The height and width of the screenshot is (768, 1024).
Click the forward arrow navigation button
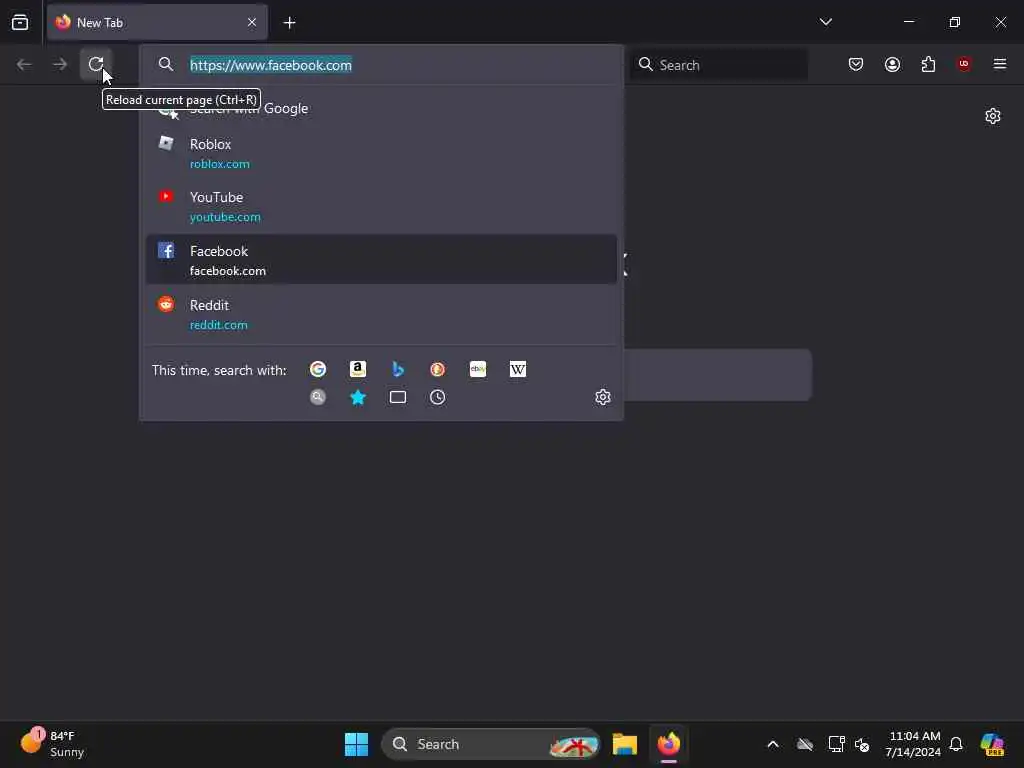60,64
